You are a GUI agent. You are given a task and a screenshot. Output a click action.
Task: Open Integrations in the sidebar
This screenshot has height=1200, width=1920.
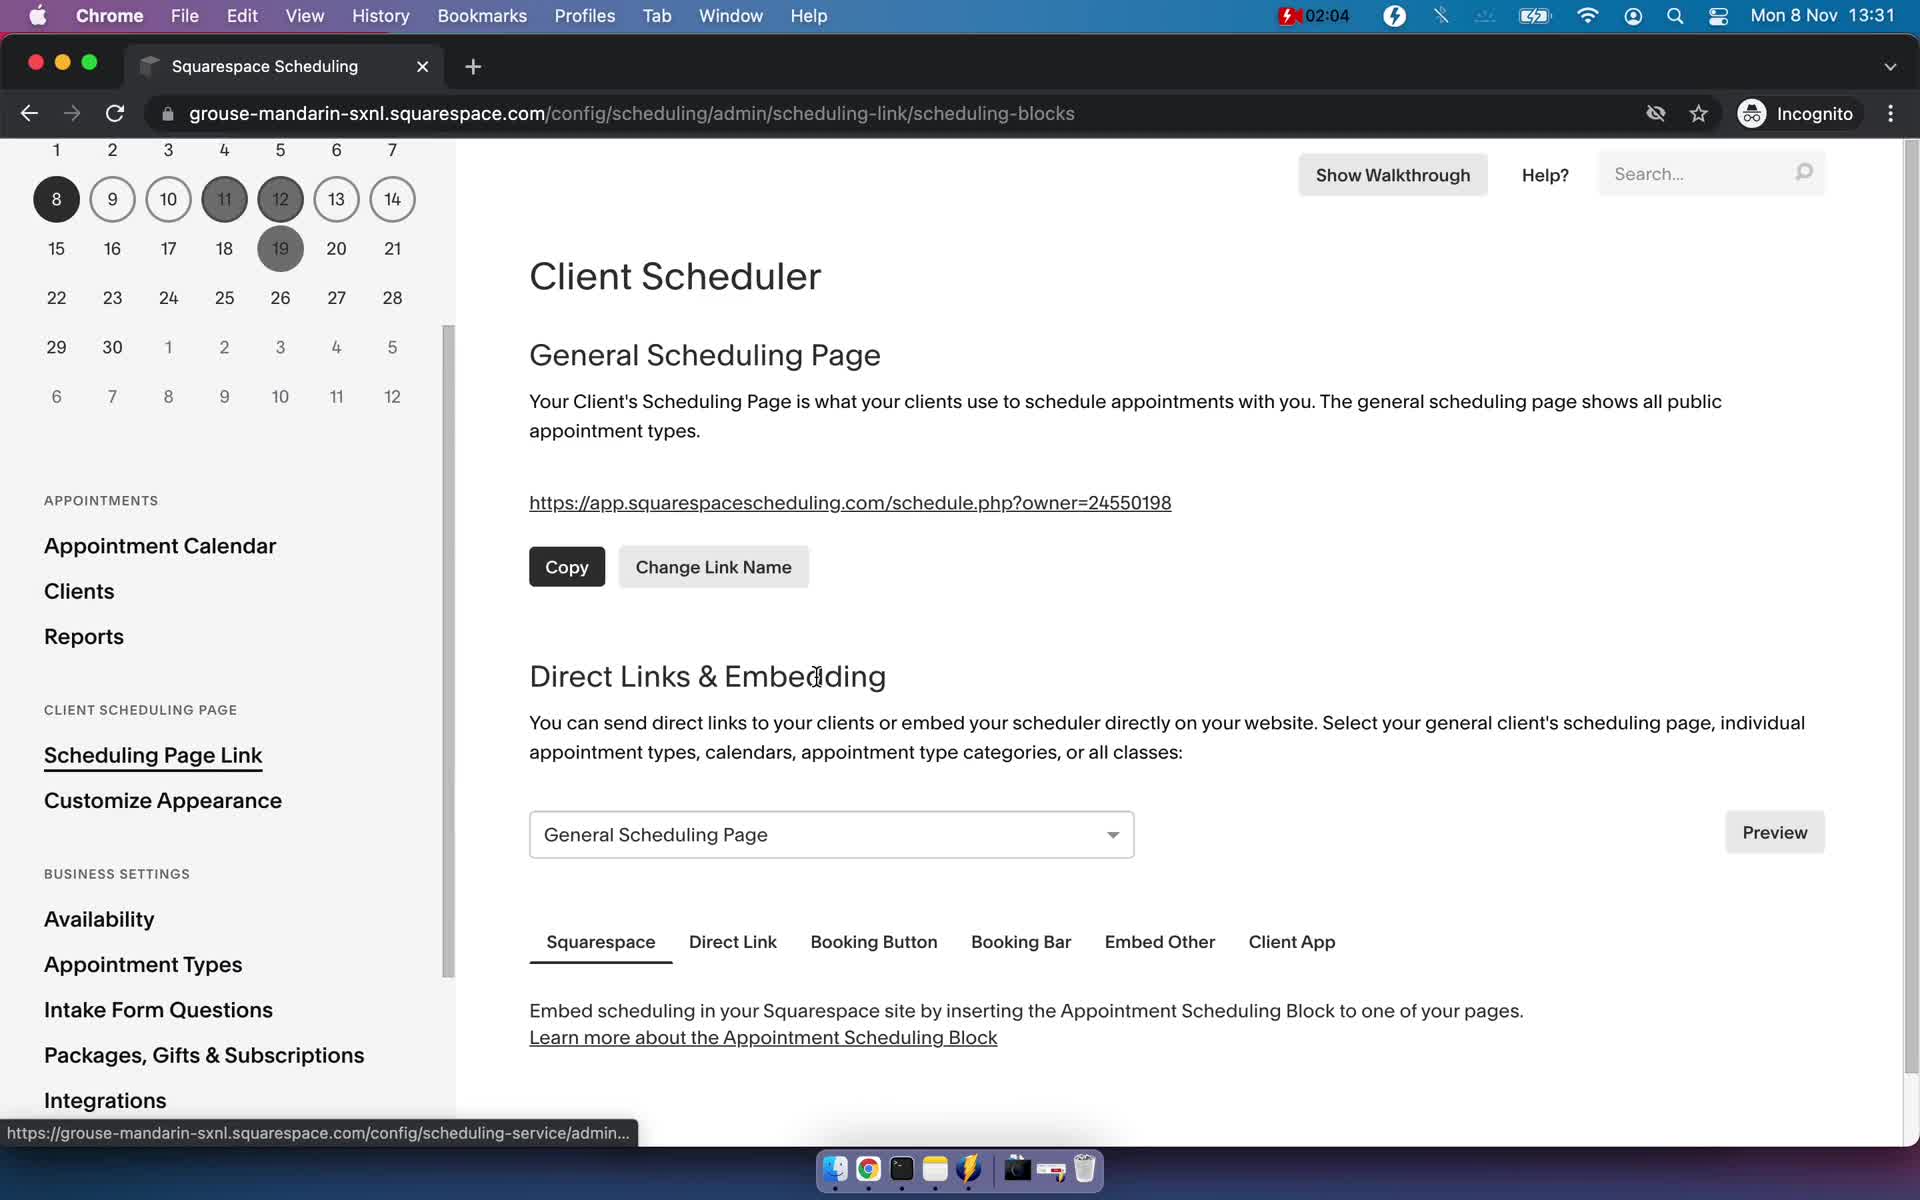pyautogui.click(x=105, y=1100)
